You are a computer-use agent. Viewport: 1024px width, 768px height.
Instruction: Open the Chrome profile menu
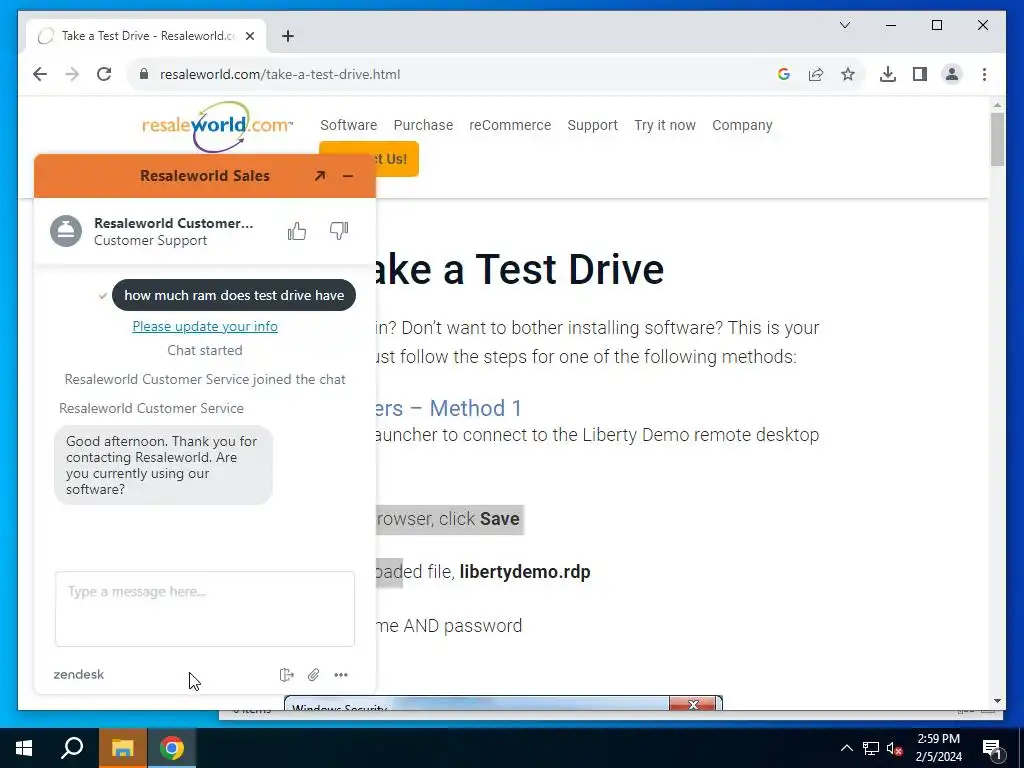pos(952,74)
